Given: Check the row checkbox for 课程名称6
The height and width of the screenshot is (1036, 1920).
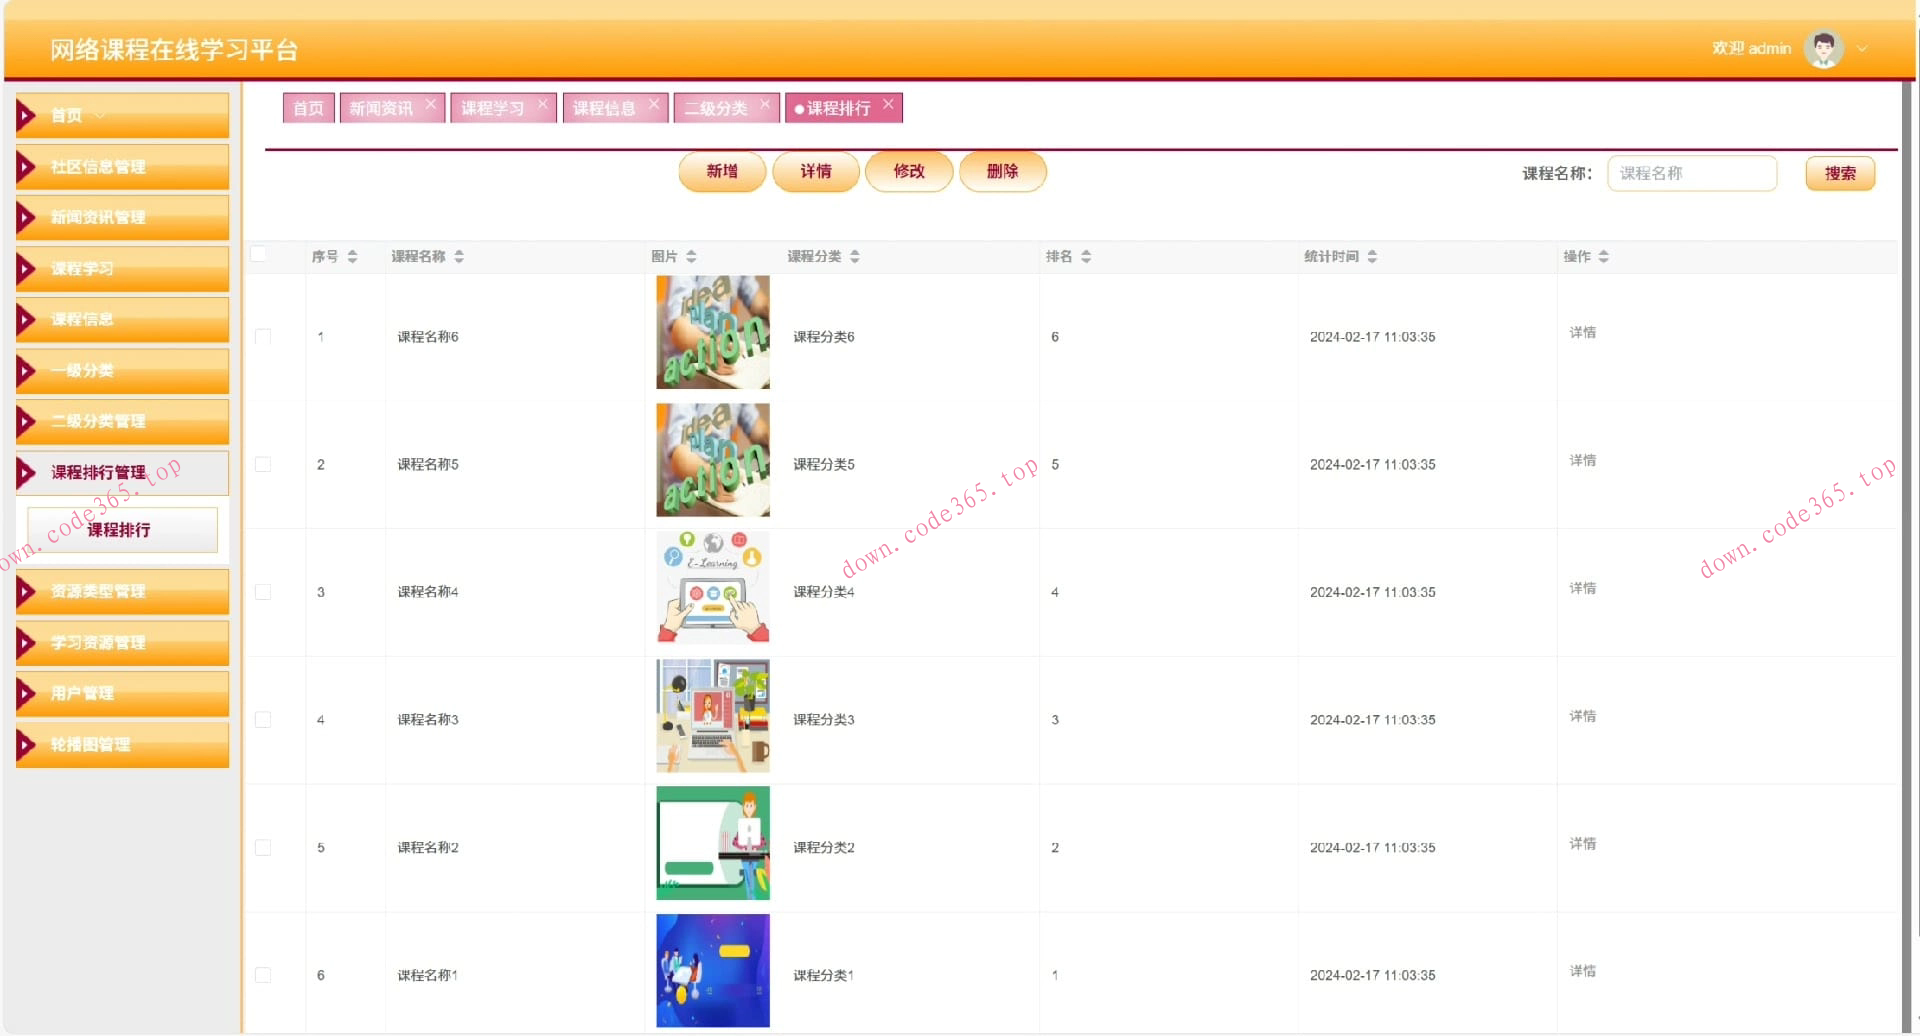Looking at the screenshot, I should pyautogui.click(x=263, y=336).
